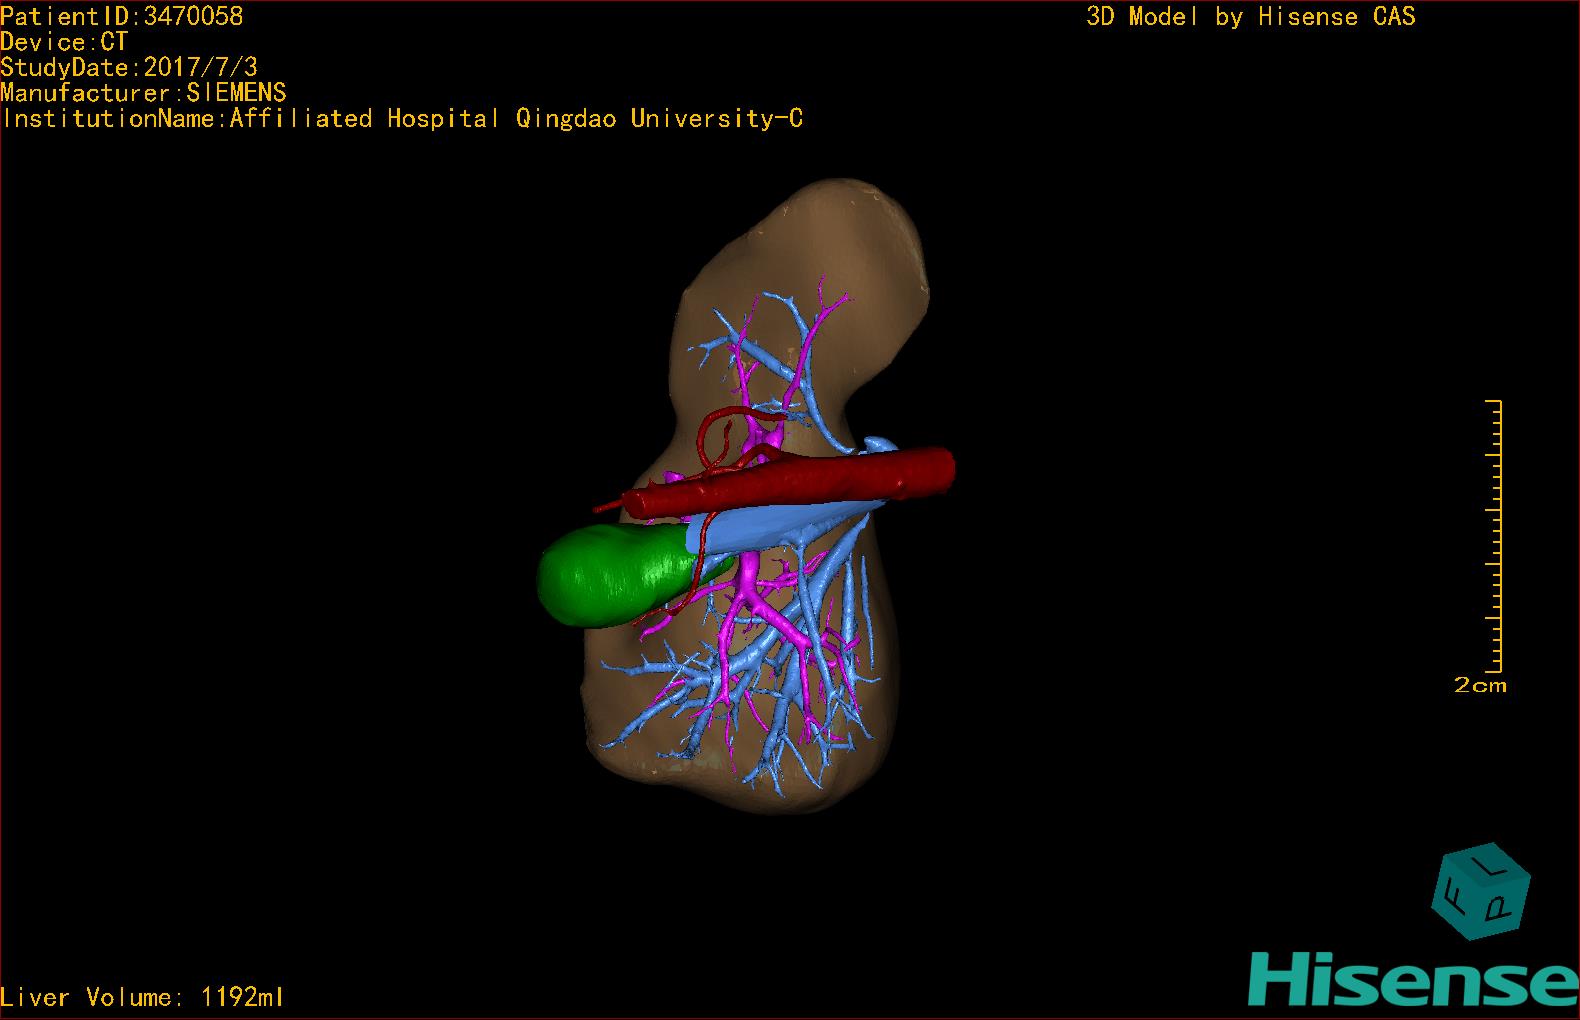Click the orientation cube in the corner
The height and width of the screenshot is (1020, 1580).
point(1482,891)
